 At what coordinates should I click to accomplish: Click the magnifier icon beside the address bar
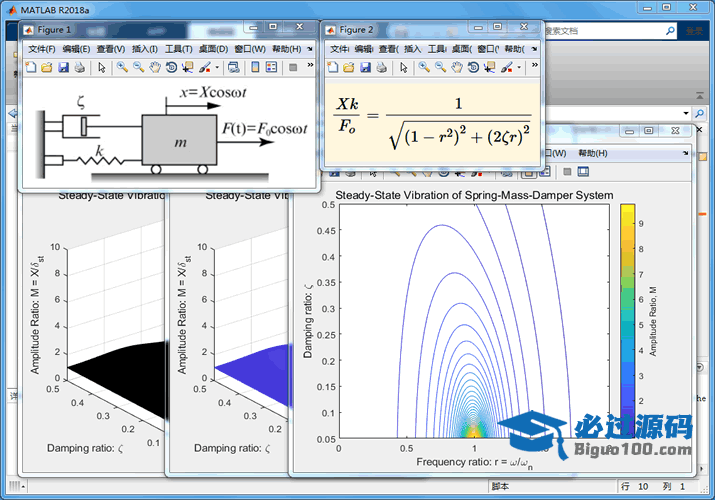tap(699, 113)
